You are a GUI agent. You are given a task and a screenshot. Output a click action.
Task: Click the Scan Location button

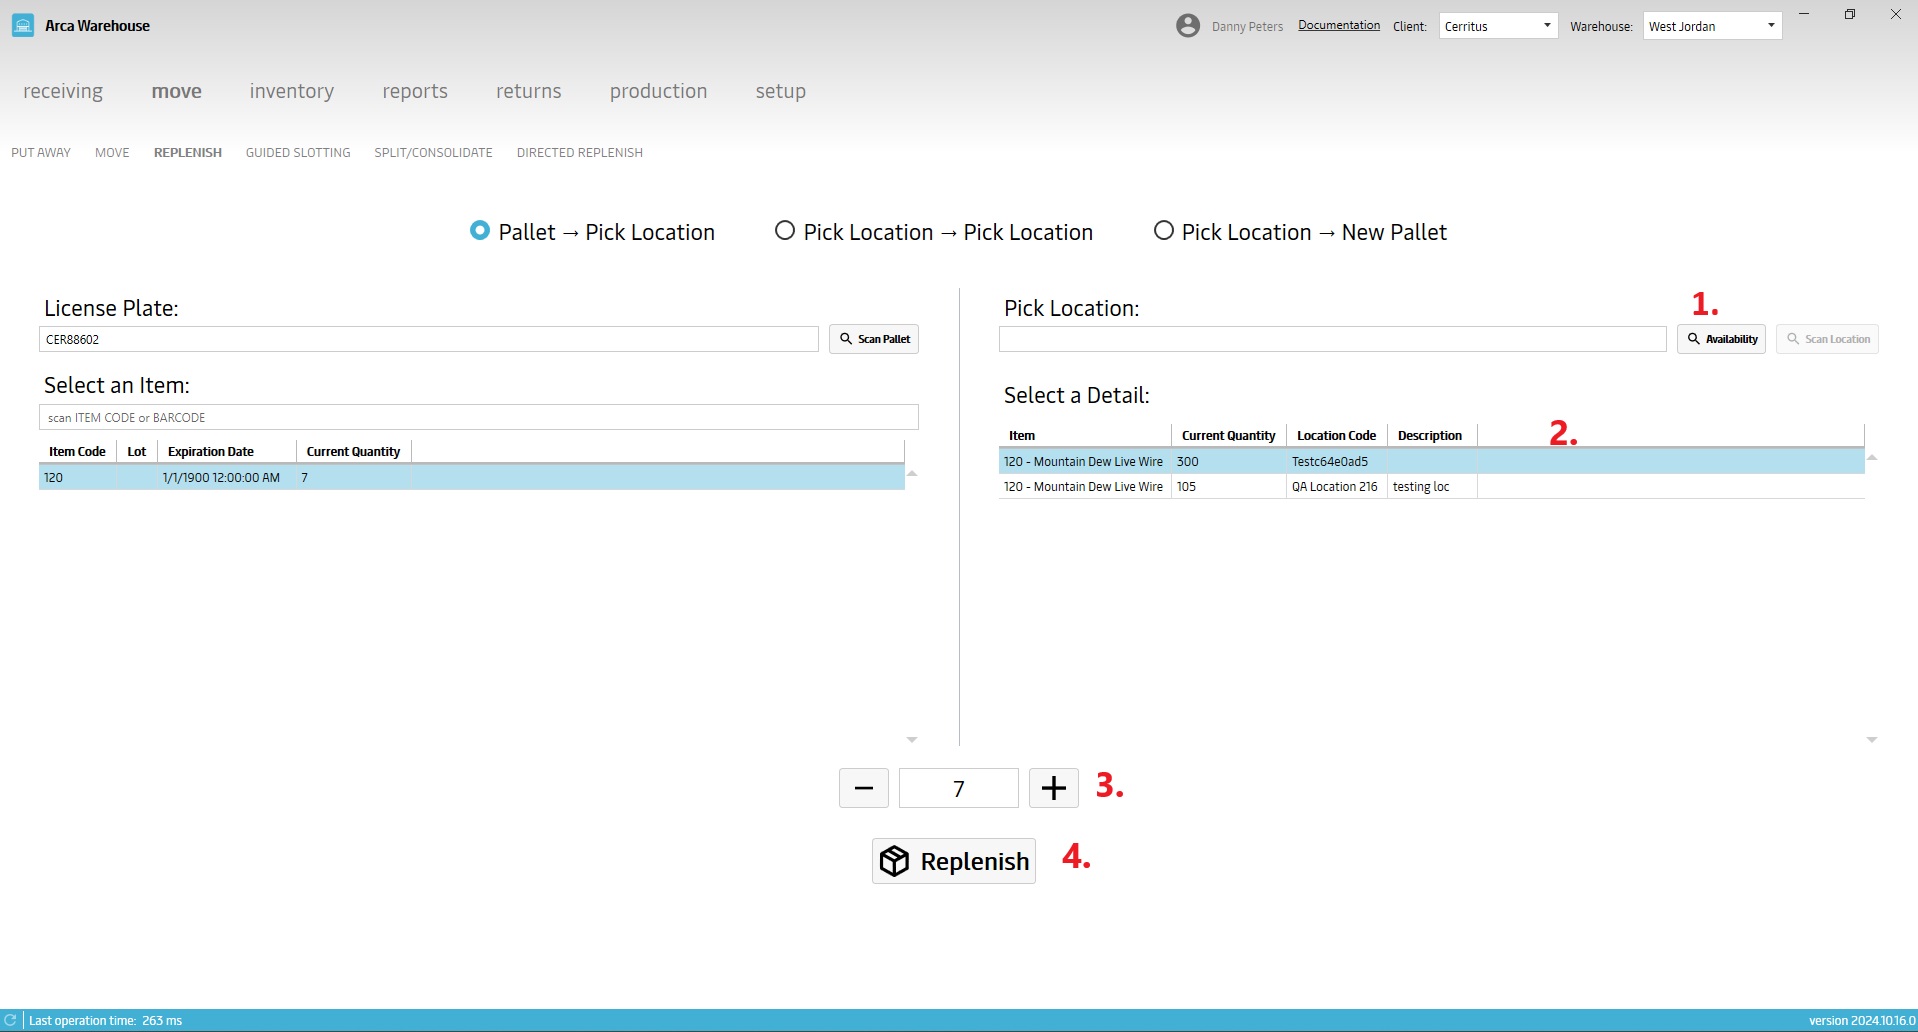[x=1827, y=339]
